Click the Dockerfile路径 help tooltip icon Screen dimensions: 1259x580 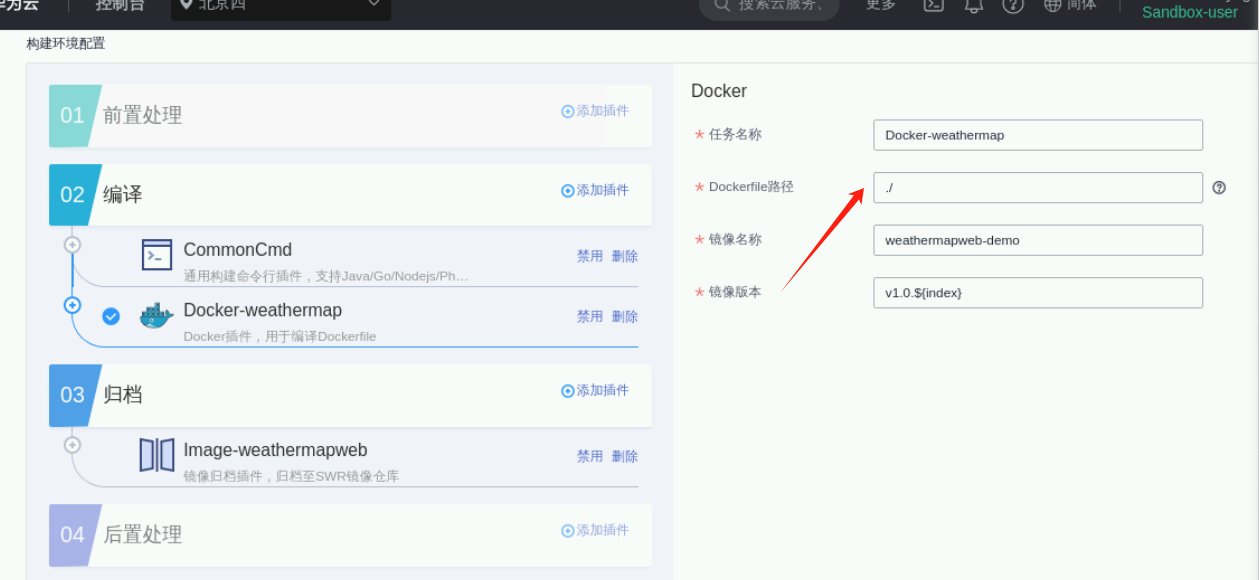pos(1219,187)
